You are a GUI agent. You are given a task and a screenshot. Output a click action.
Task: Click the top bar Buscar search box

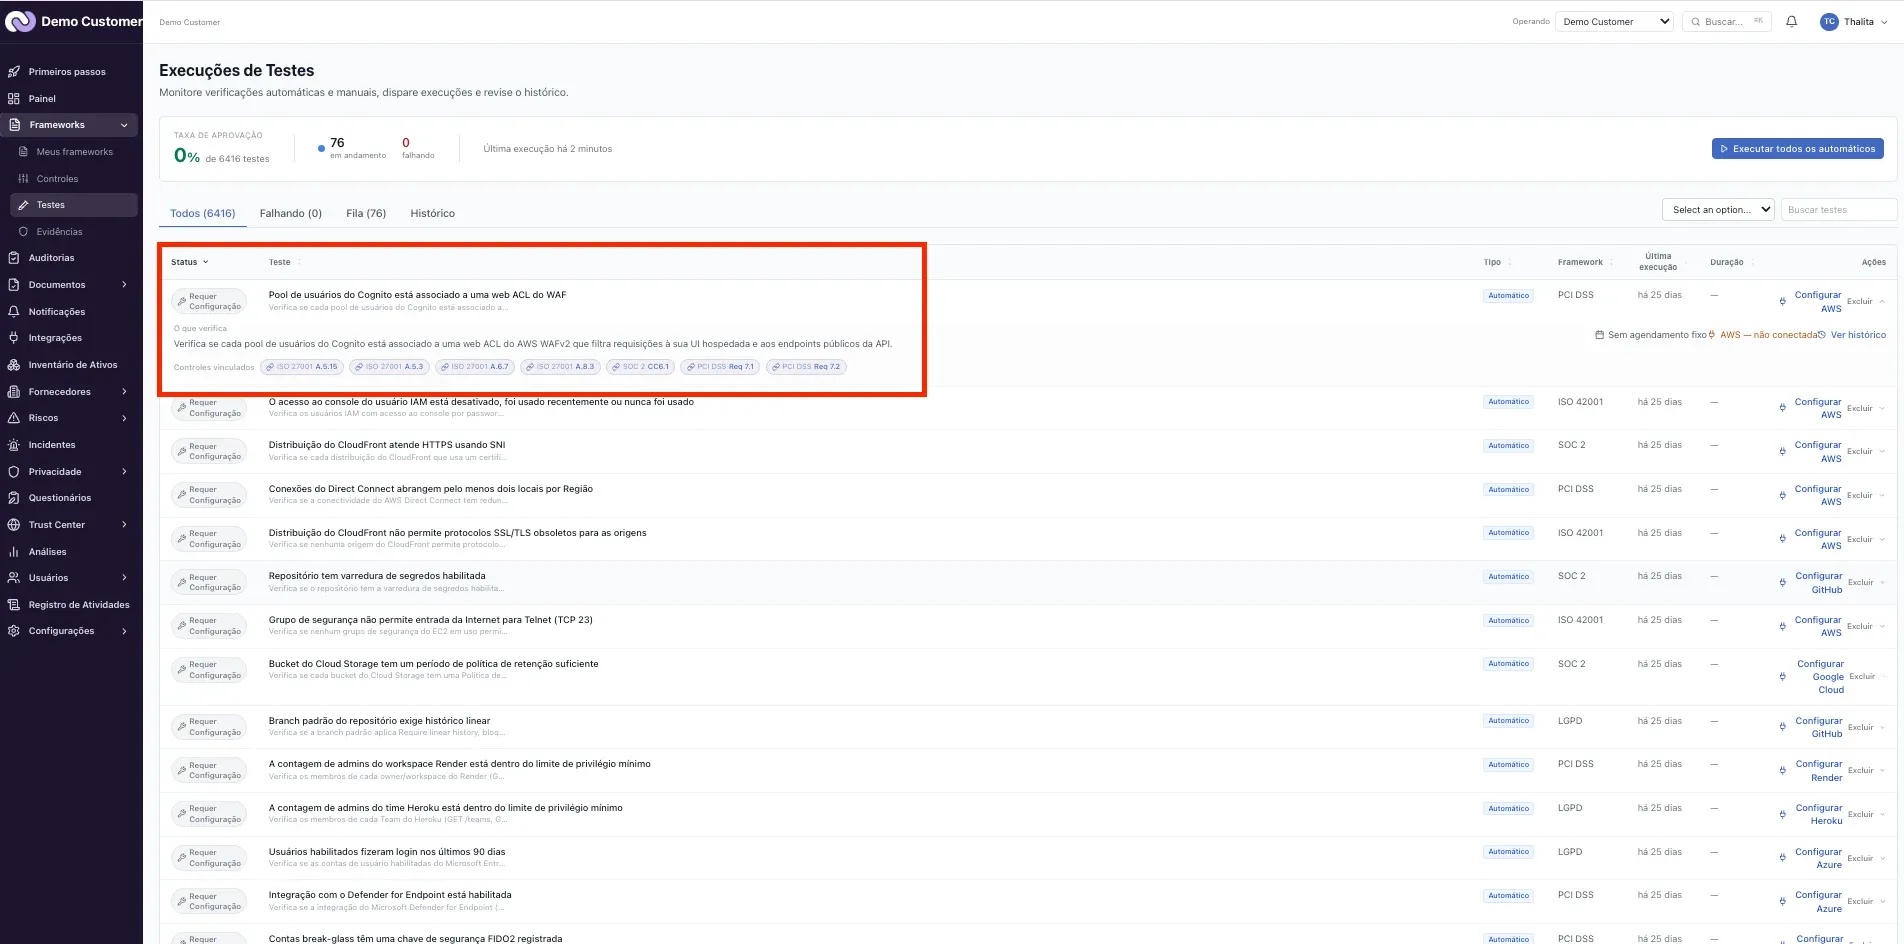[x=1726, y=21]
